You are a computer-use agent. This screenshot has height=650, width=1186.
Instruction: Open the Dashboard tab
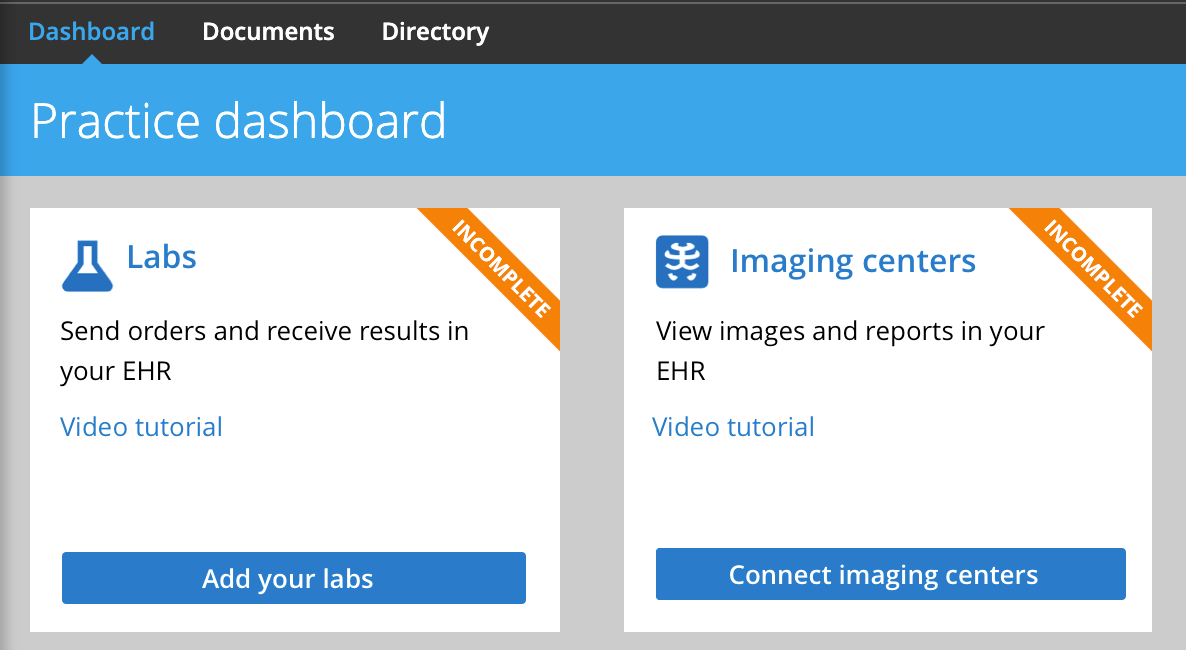pos(91,31)
